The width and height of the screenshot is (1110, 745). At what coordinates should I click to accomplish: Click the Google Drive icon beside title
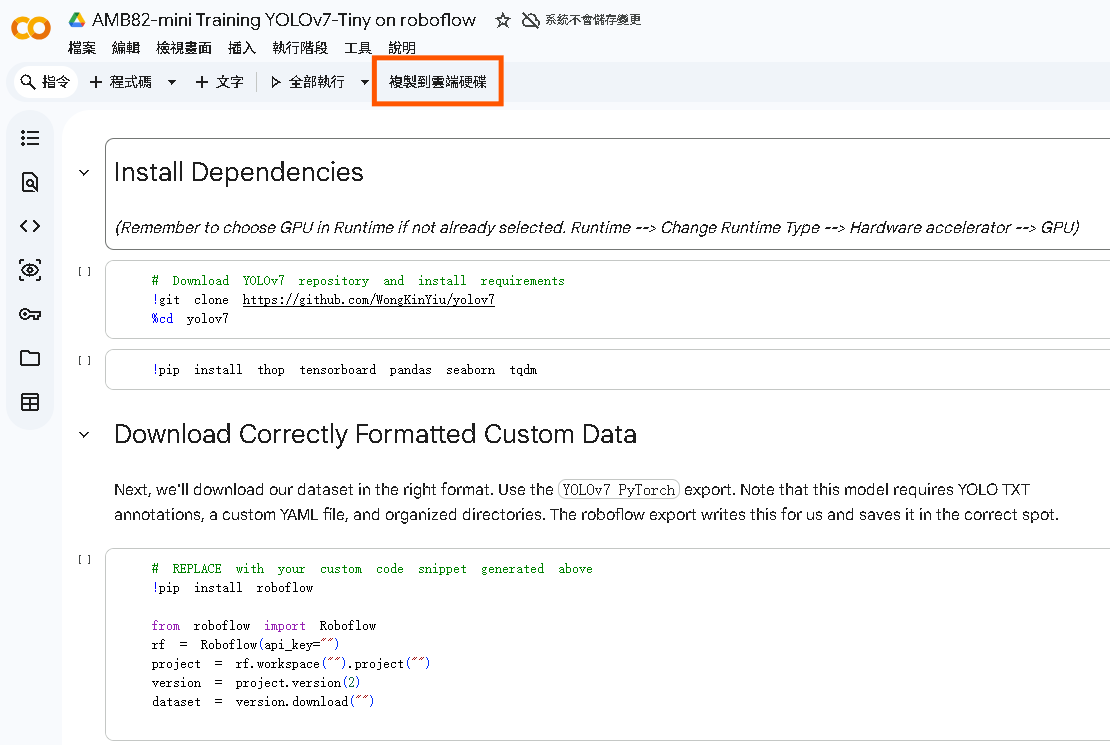(x=77, y=20)
